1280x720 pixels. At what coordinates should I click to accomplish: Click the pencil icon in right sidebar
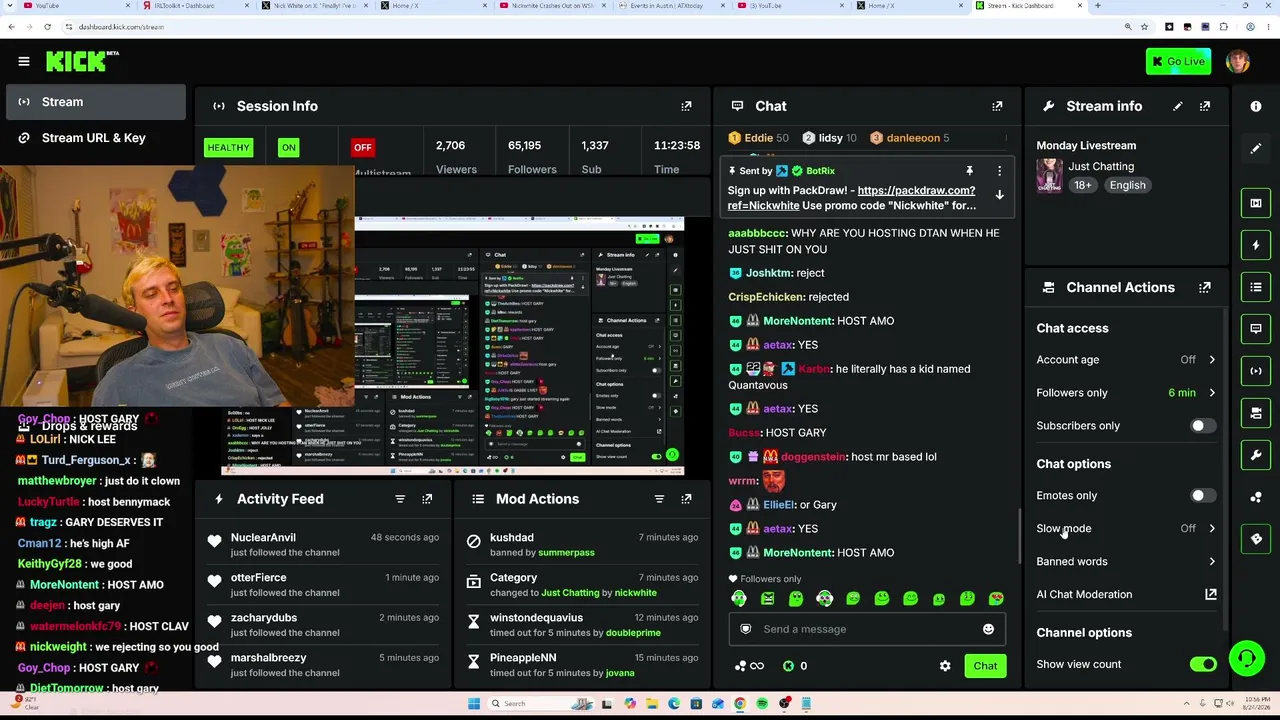pyautogui.click(x=1256, y=148)
